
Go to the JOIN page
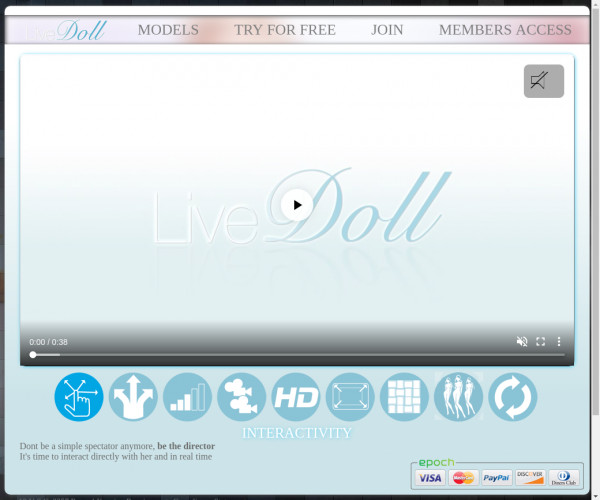(387, 30)
